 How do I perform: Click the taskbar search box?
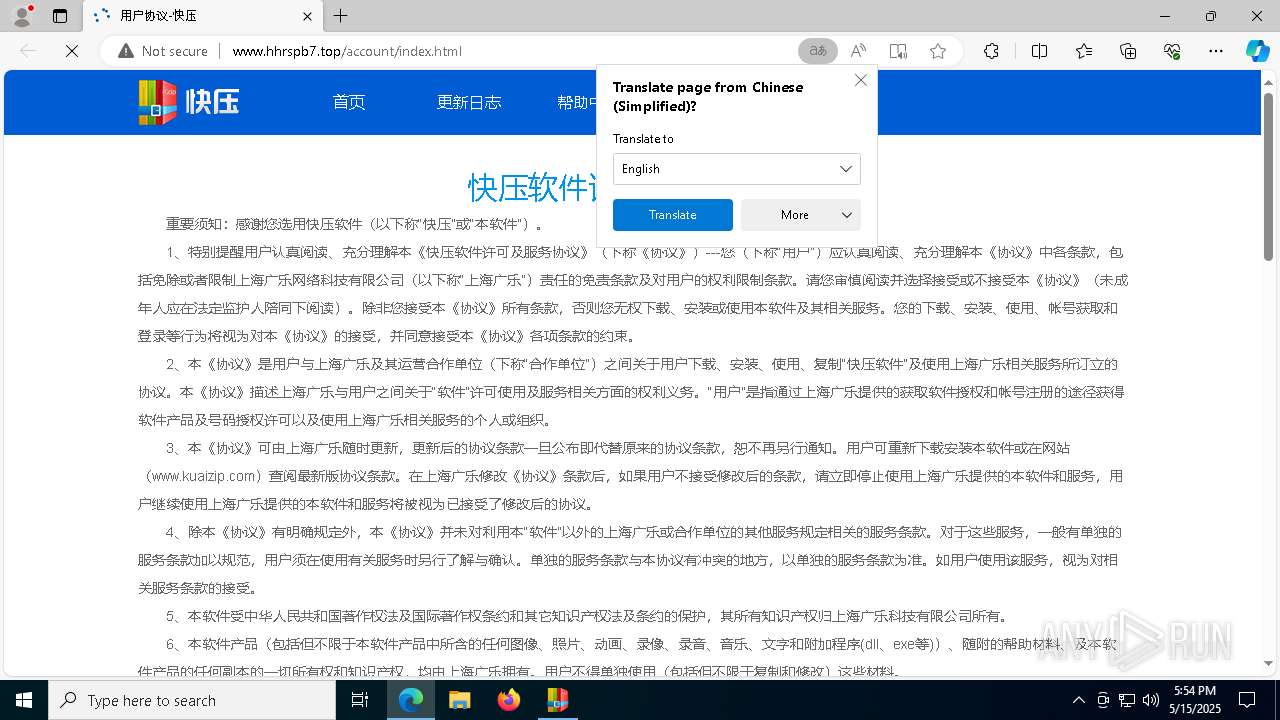[x=192, y=700]
